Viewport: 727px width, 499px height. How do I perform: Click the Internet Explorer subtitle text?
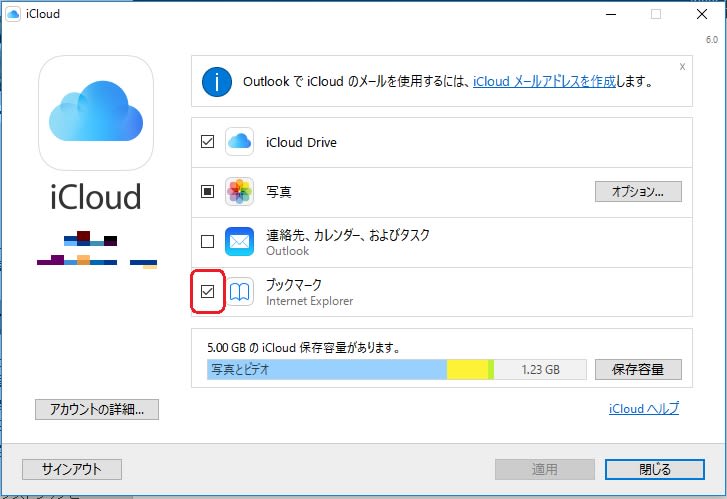click(309, 301)
